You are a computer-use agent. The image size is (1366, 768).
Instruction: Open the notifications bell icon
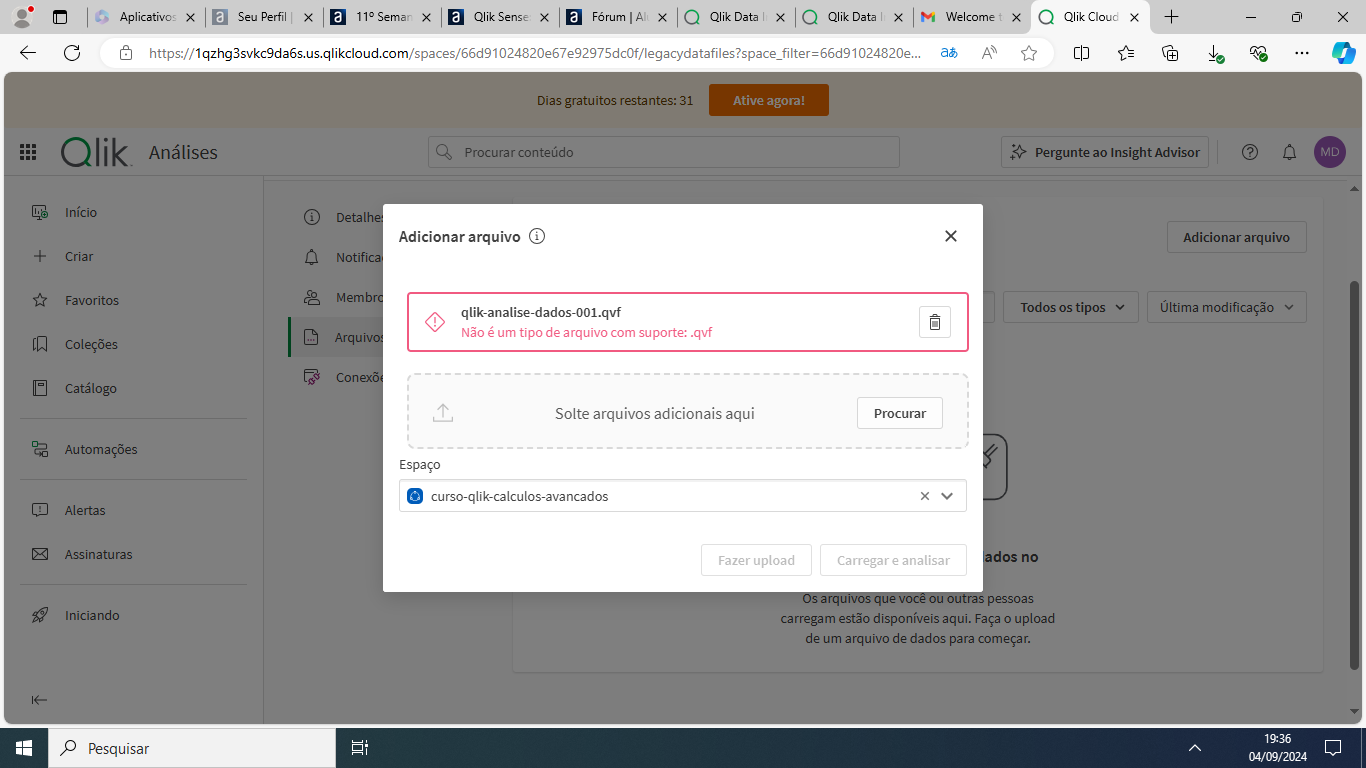click(x=1290, y=152)
